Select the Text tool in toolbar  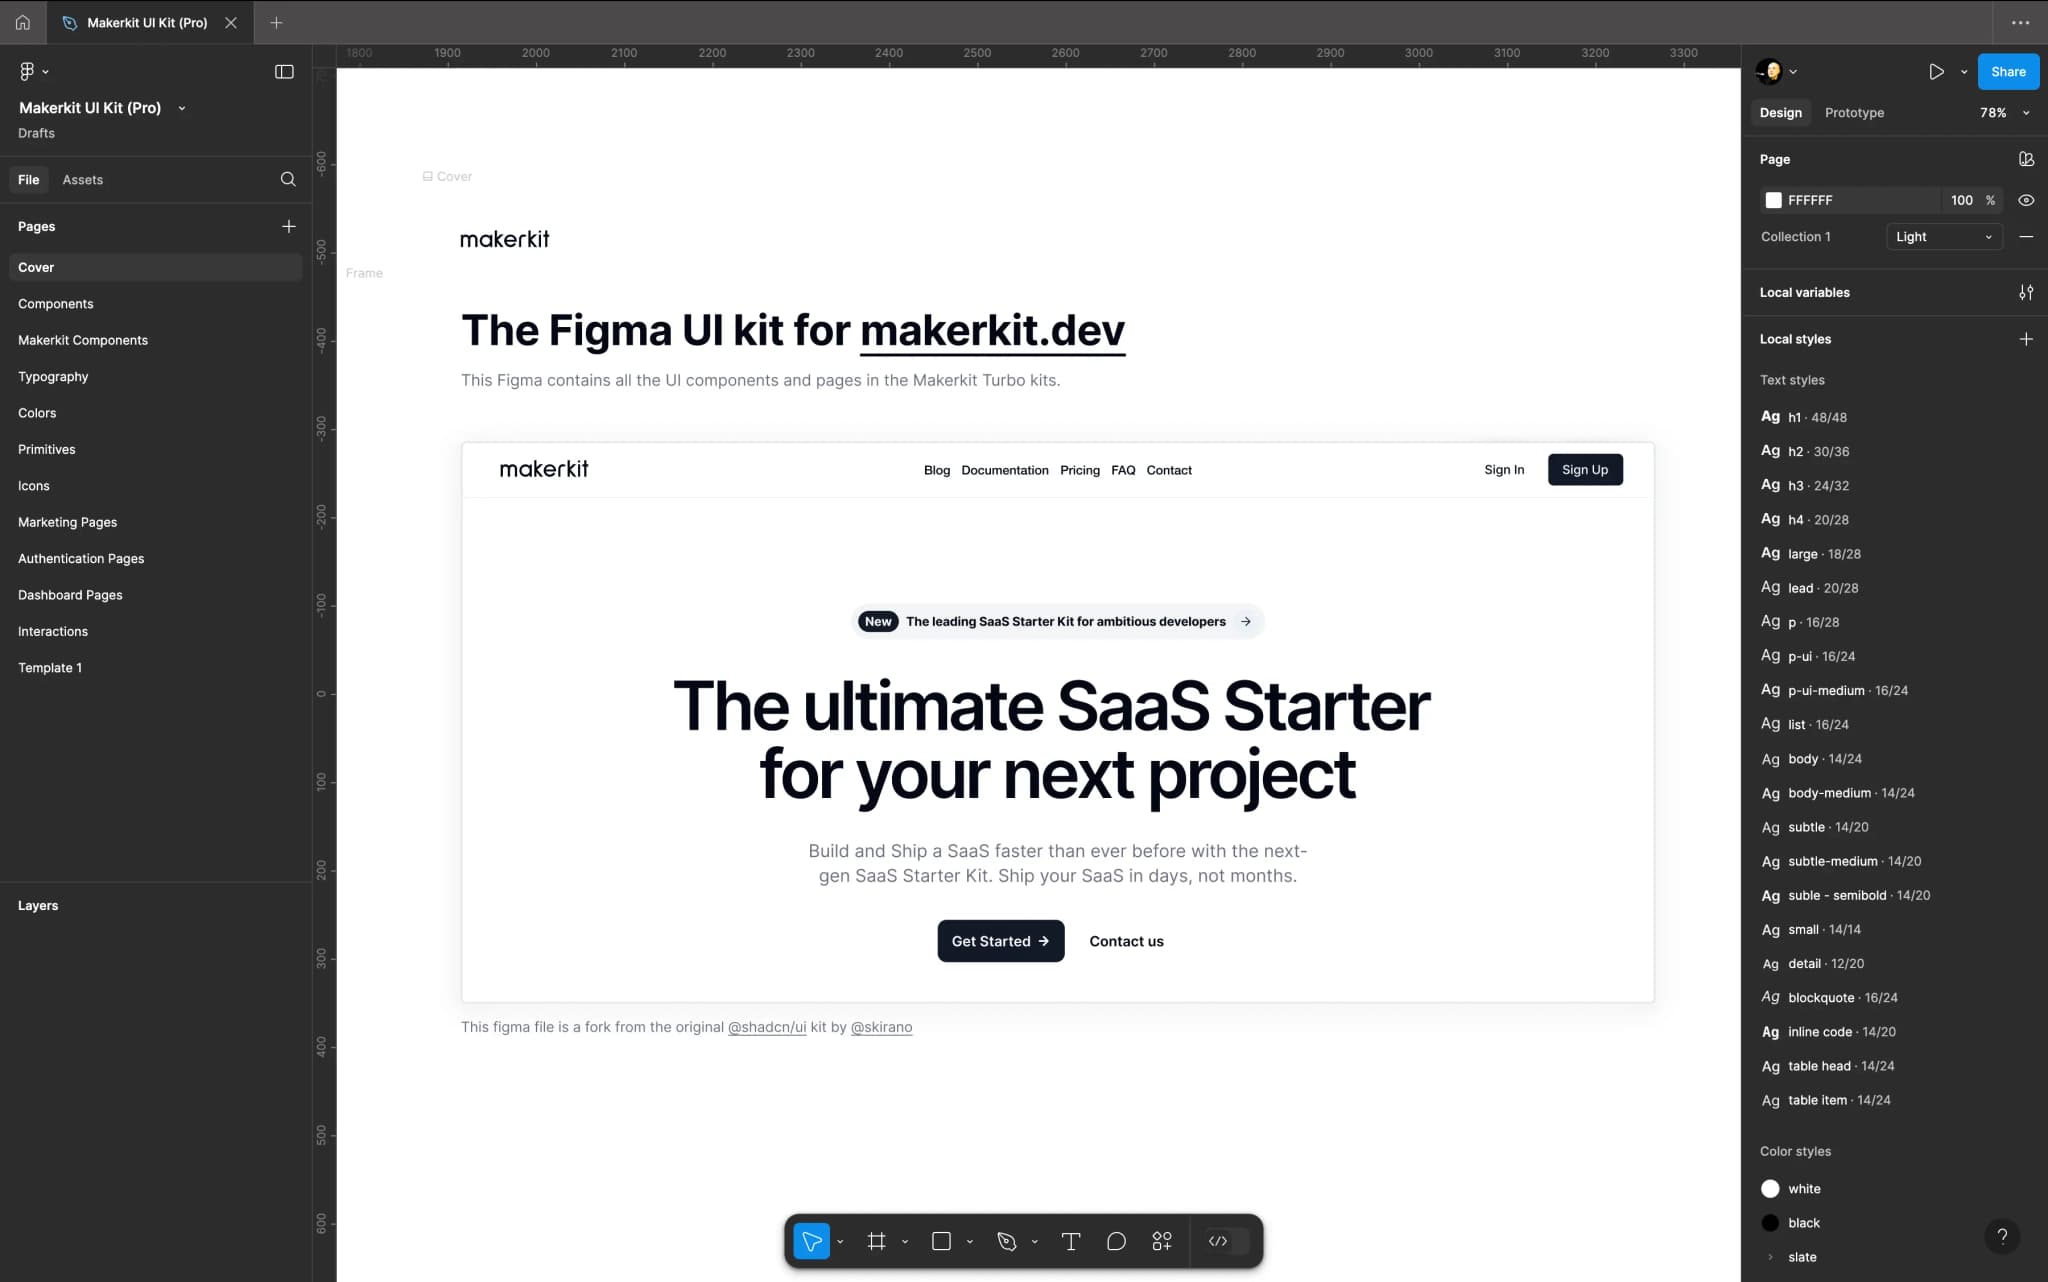click(1071, 1241)
